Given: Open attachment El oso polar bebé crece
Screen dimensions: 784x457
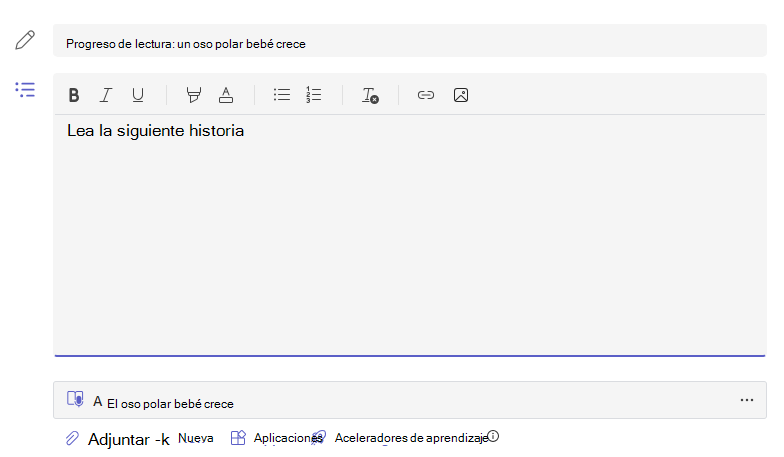Looking at the screenshot, I should click(x=410, y=400).
